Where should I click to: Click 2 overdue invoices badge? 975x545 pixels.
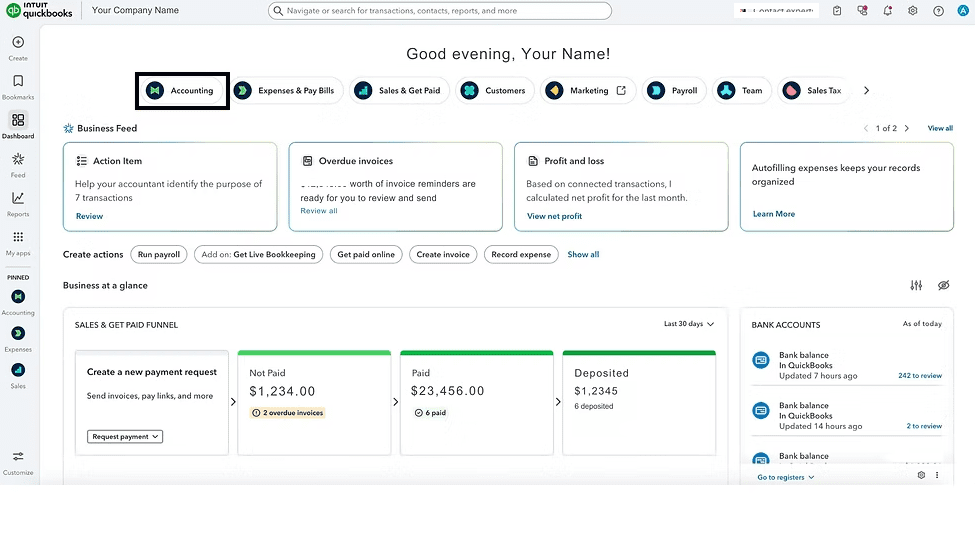(287, 412)
